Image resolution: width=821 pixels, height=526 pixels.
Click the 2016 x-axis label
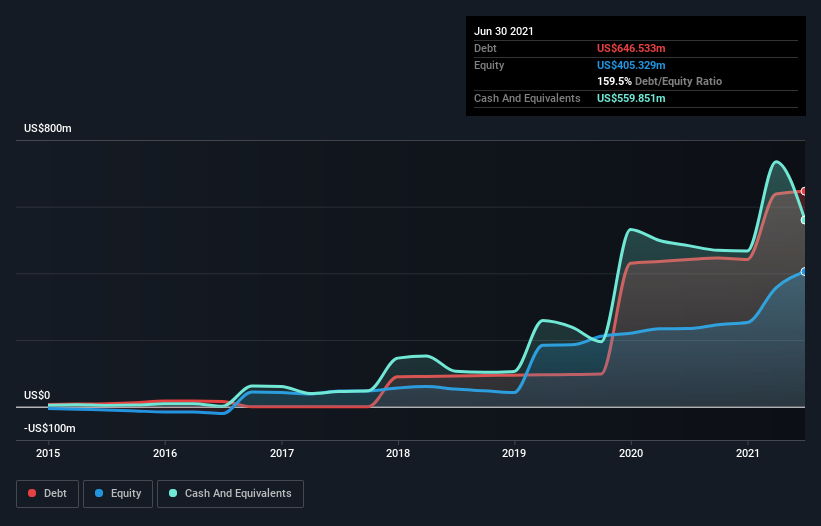(x=165, y=453)
